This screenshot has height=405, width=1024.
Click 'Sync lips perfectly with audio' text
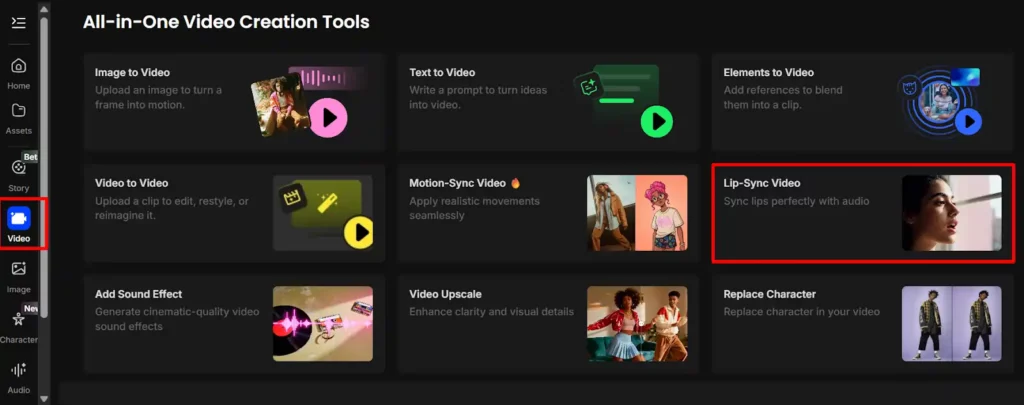pos(796,201)
